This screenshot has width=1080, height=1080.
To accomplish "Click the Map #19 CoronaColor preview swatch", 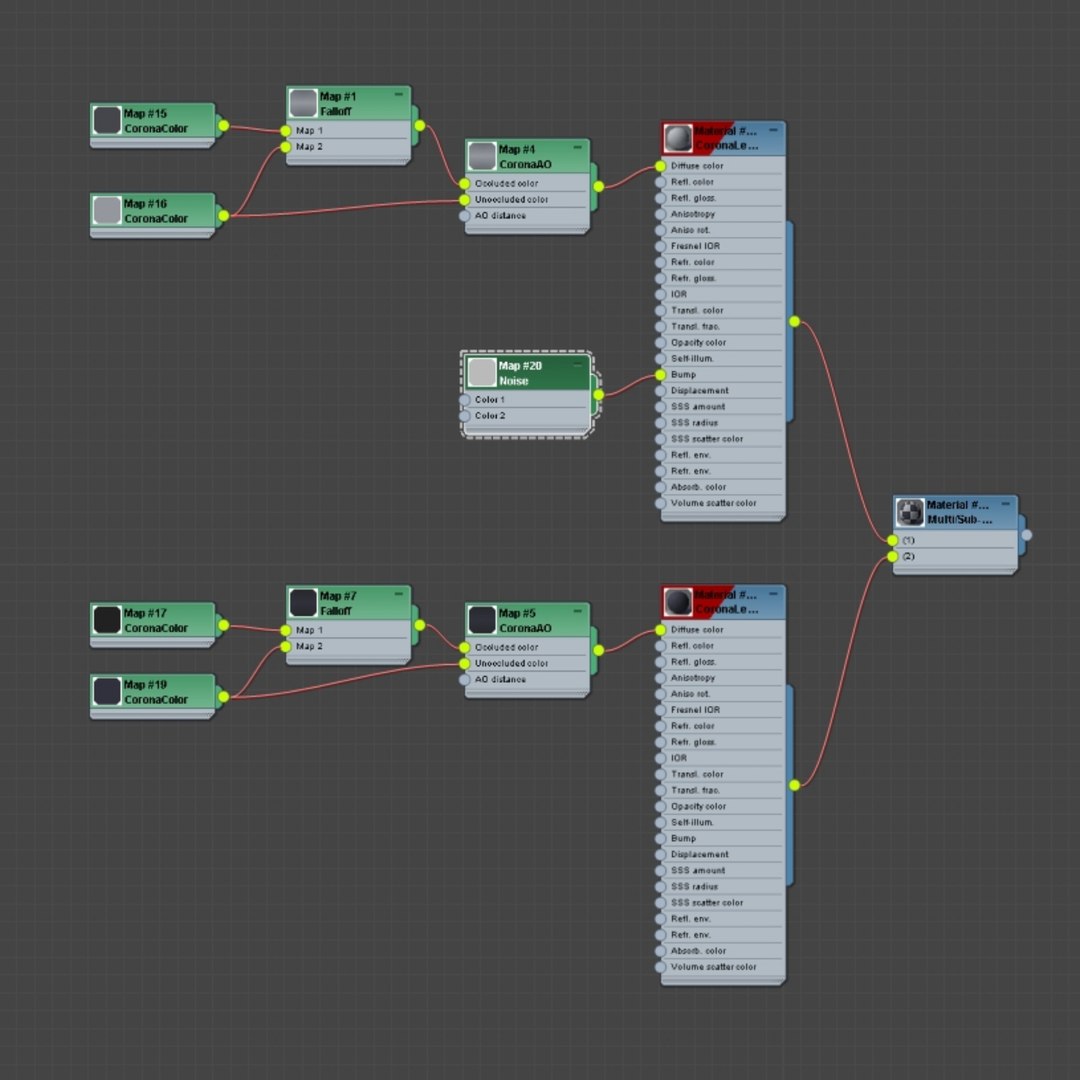I will (107, 692).
